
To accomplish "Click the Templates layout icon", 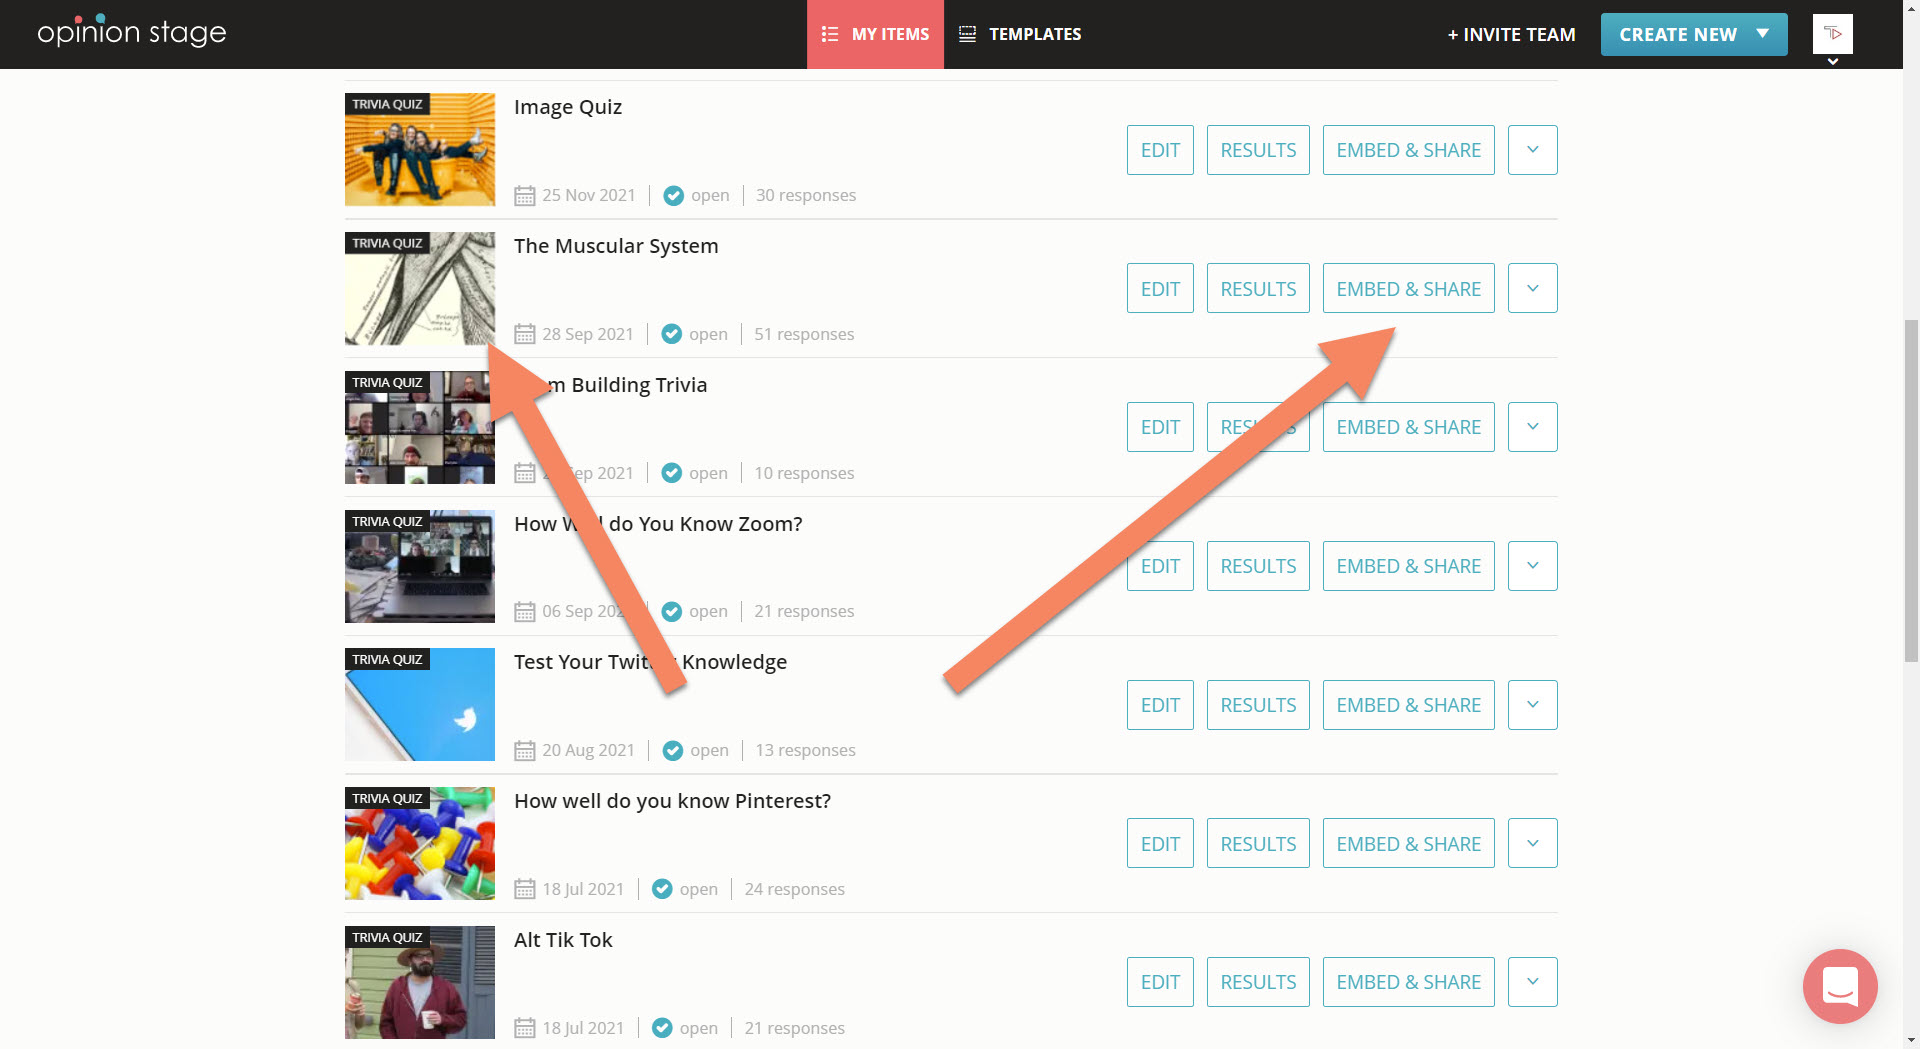I will [967, 34].
